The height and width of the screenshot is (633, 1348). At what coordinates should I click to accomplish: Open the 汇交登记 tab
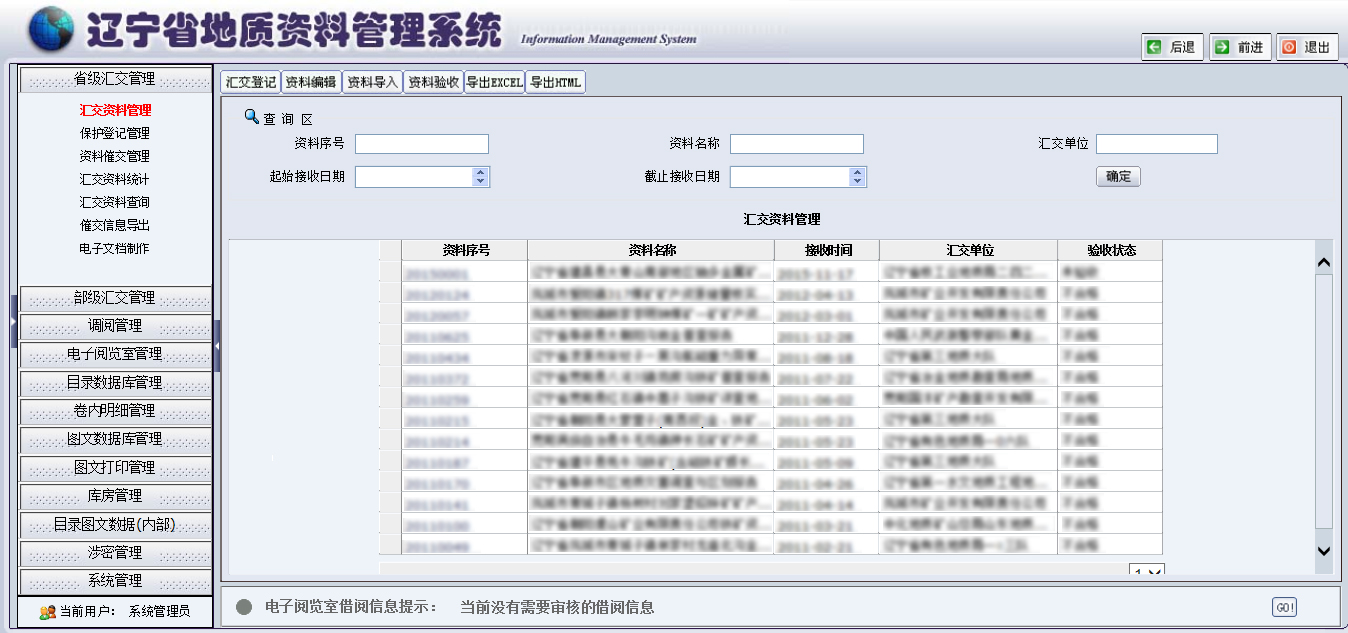(x=250, y=83)
